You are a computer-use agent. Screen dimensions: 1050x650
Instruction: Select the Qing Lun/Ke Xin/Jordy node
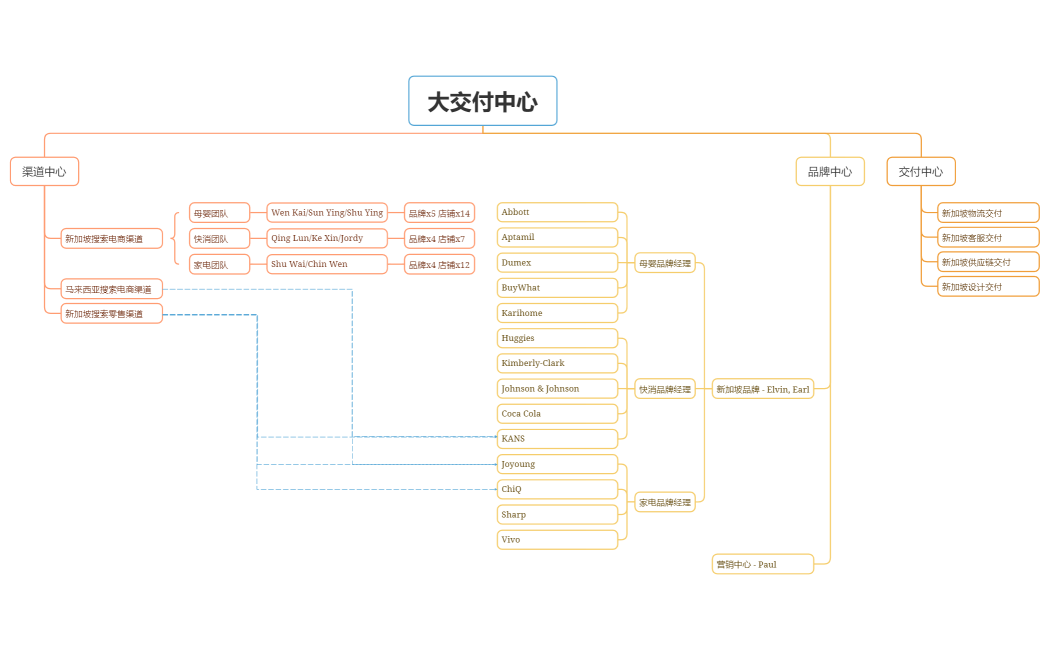tap(327, 238)
